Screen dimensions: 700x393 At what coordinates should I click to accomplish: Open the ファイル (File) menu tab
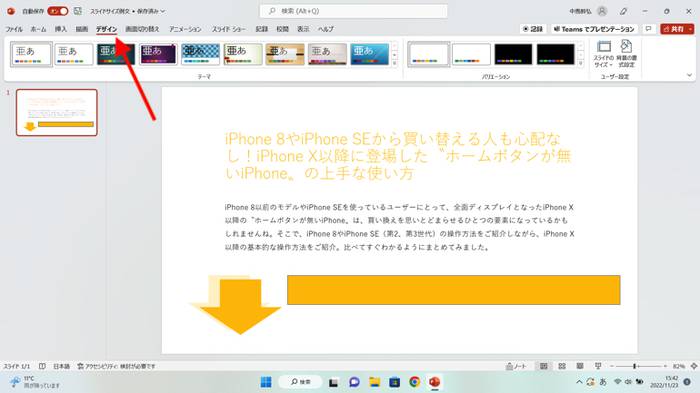point(14,29)
